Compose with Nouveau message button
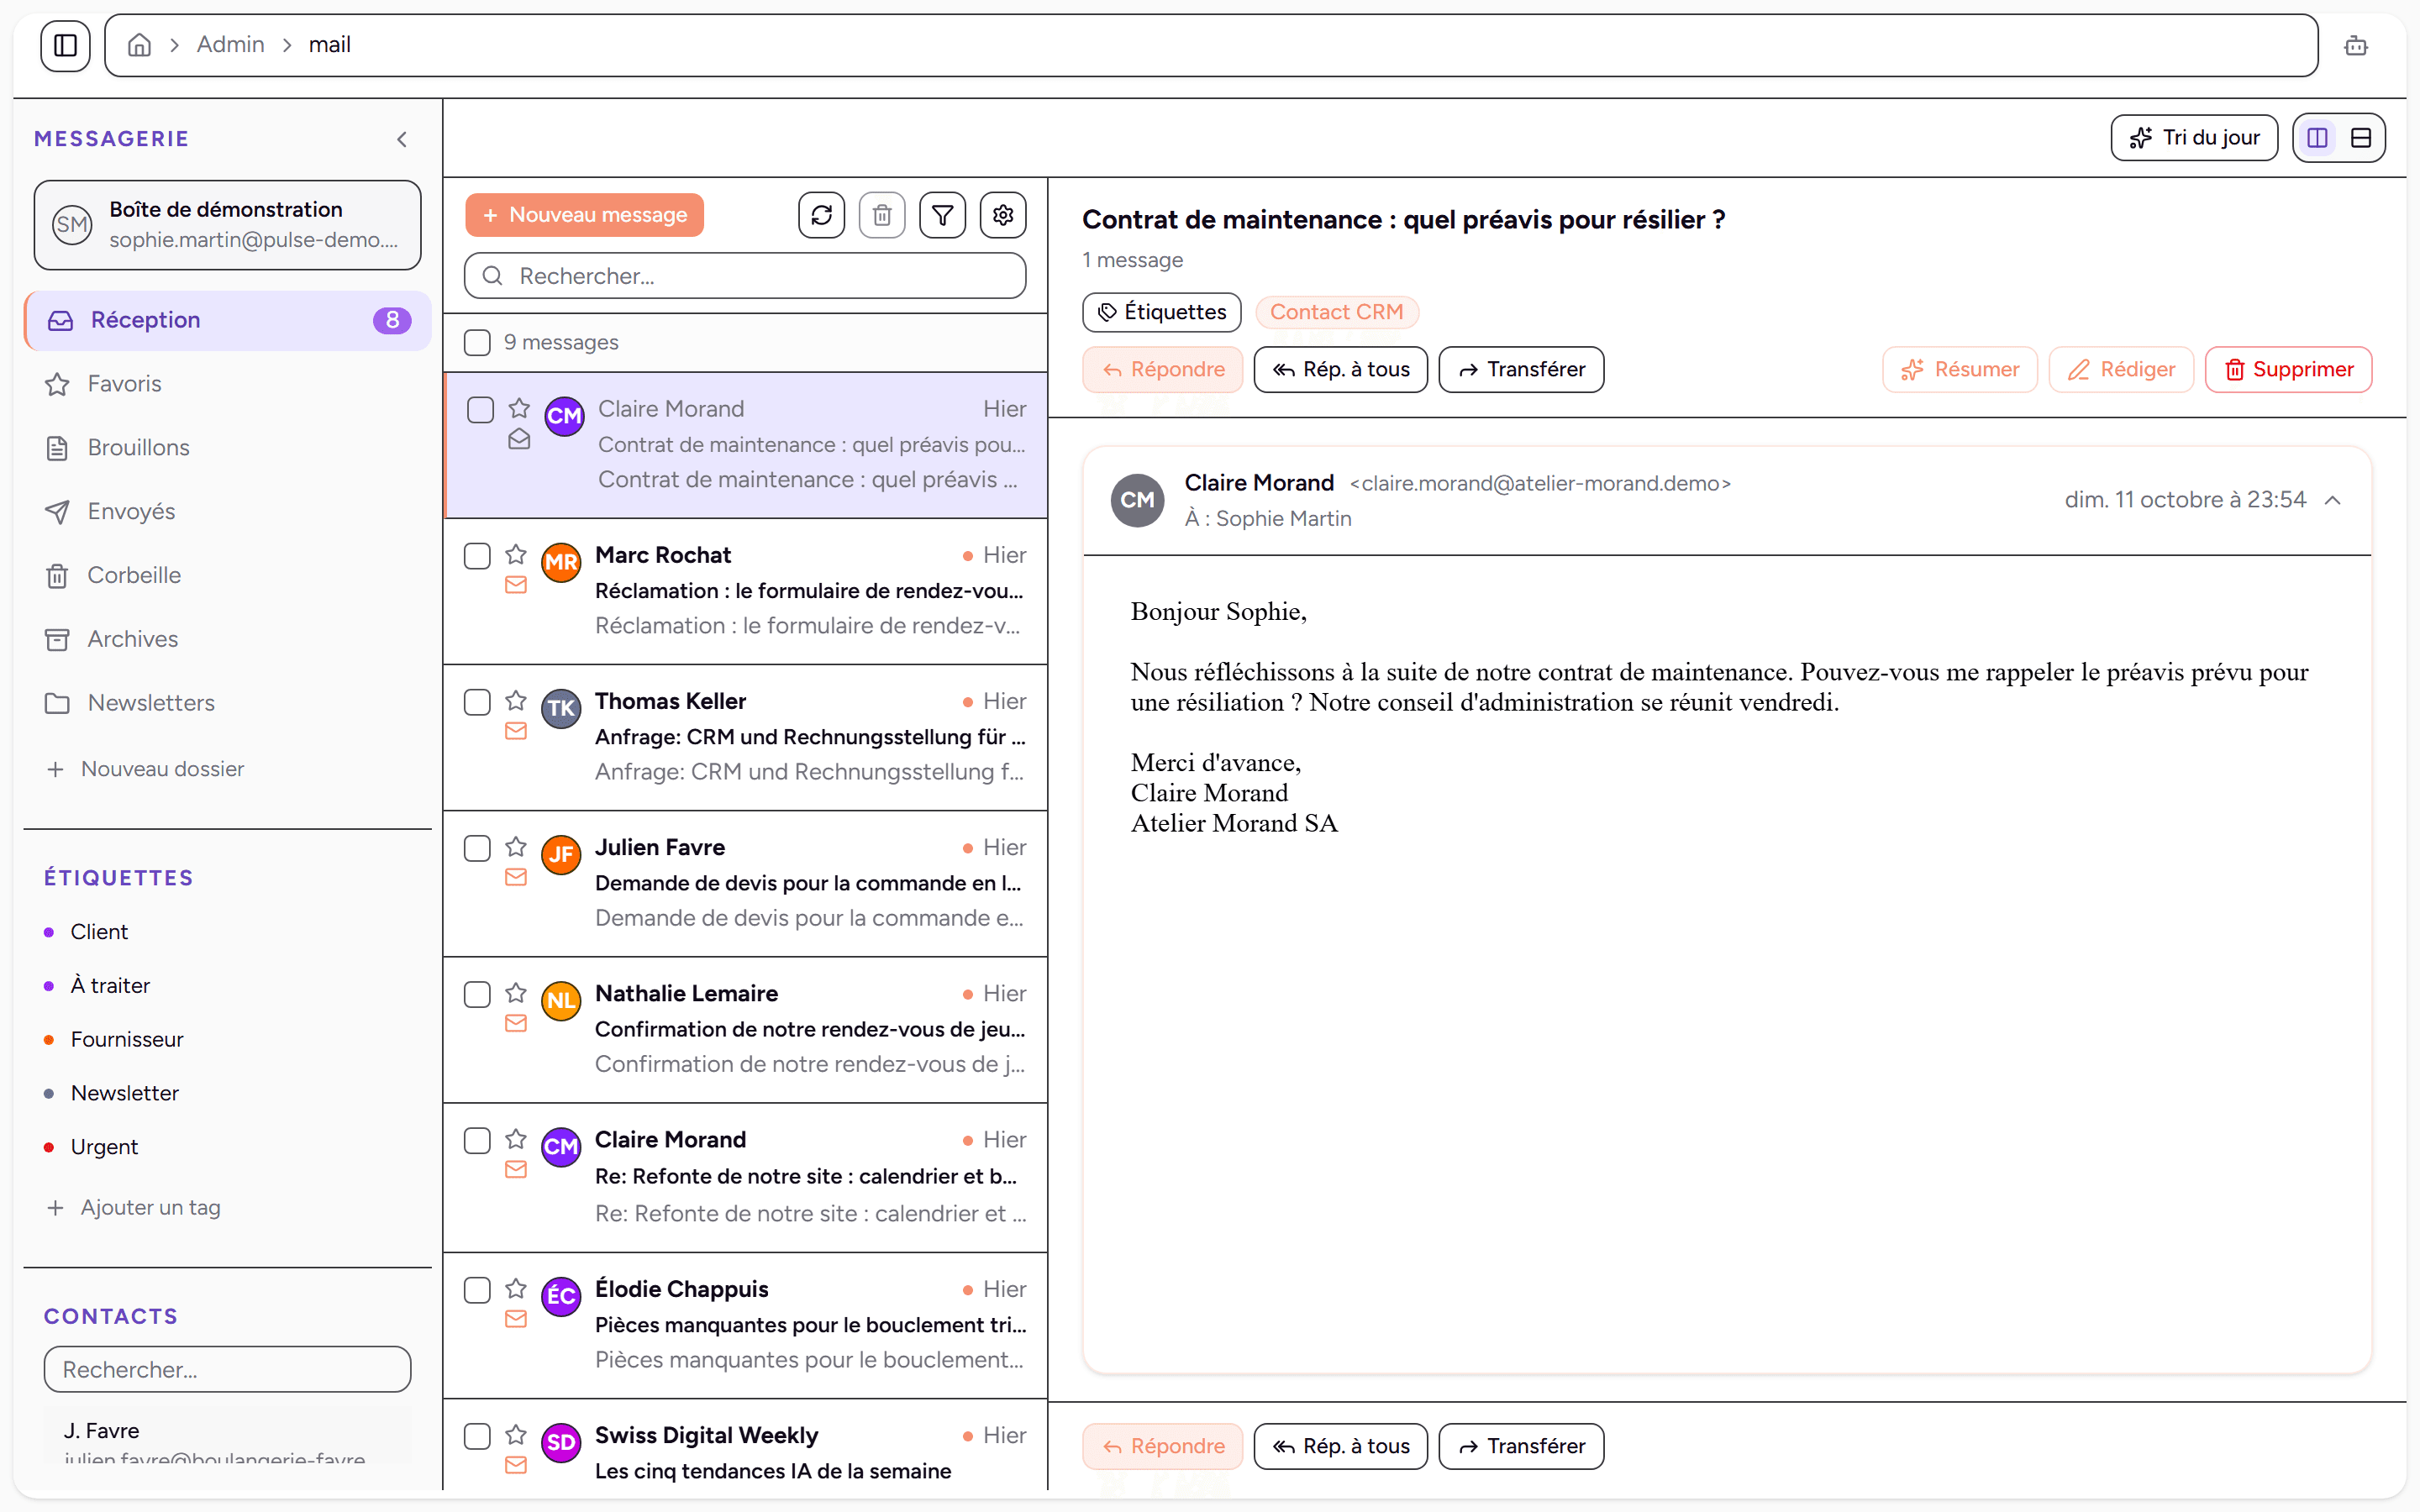 [x=585, y=215]
